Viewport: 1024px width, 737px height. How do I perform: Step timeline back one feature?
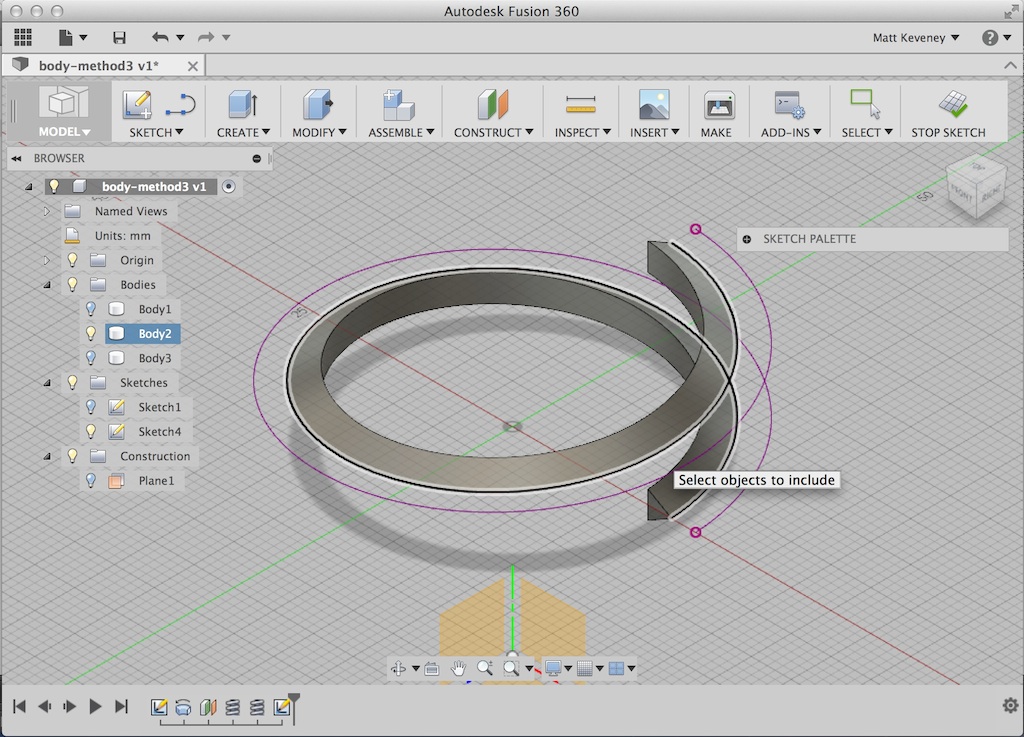tap(44, 706)
